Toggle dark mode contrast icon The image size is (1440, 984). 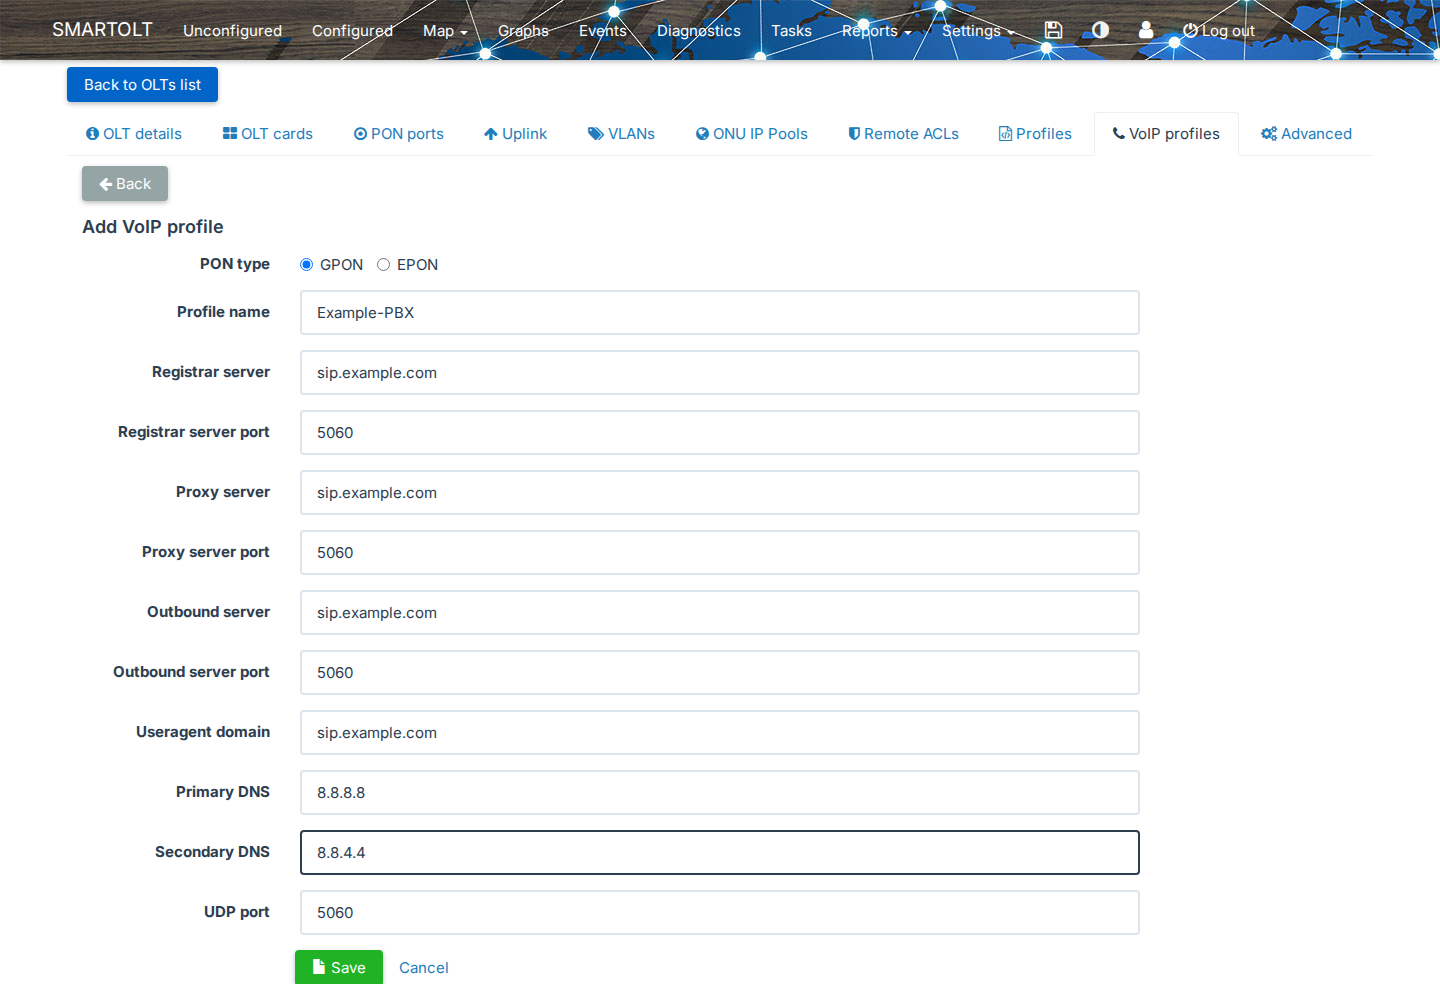pos(1100,30)
